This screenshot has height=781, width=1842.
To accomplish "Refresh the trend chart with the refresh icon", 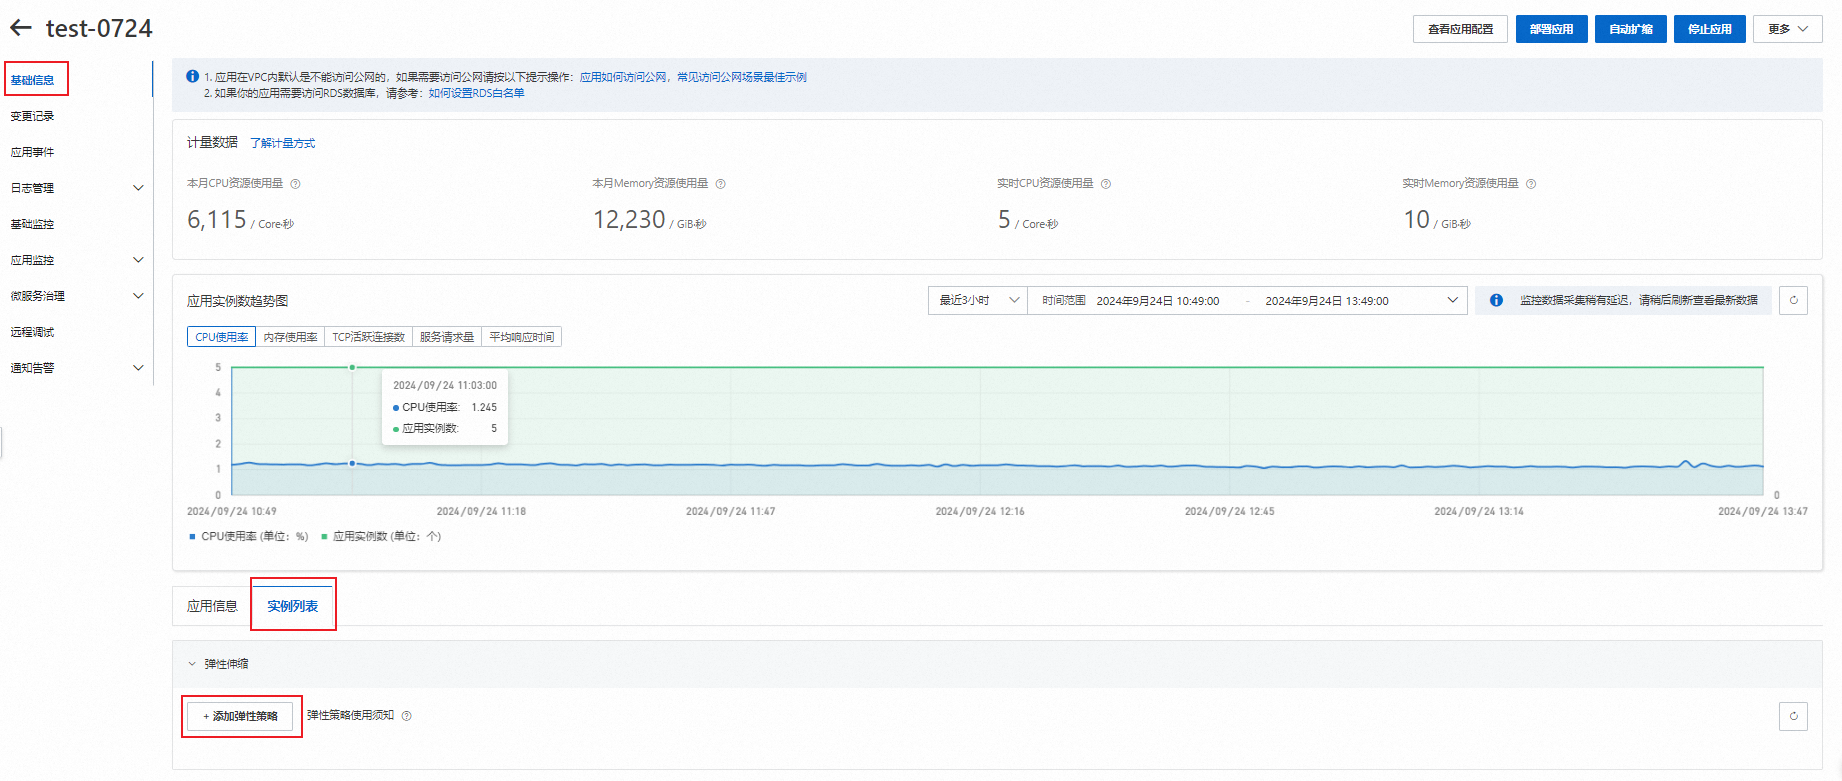I will pos(1793,300).
